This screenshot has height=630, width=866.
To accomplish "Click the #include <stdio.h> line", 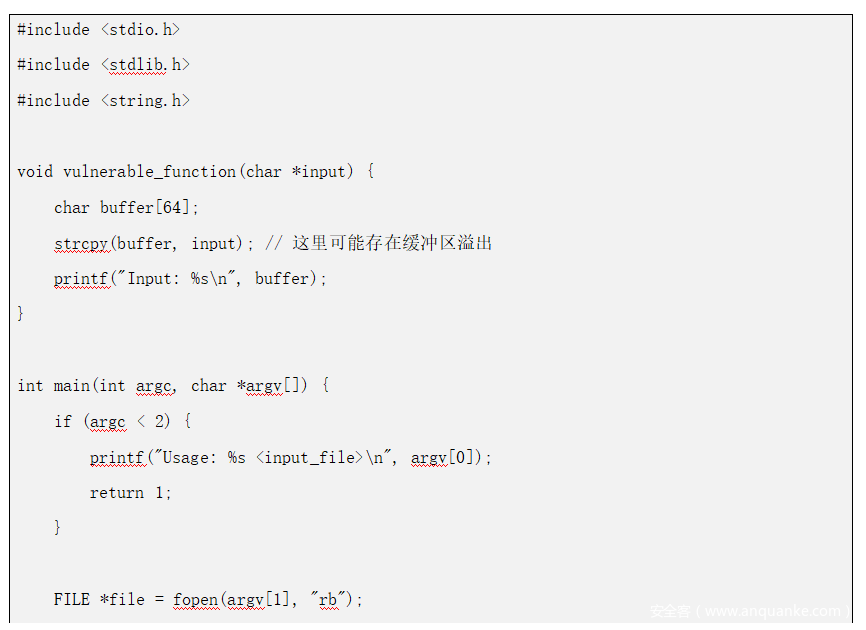I will [x=98, y=29].
